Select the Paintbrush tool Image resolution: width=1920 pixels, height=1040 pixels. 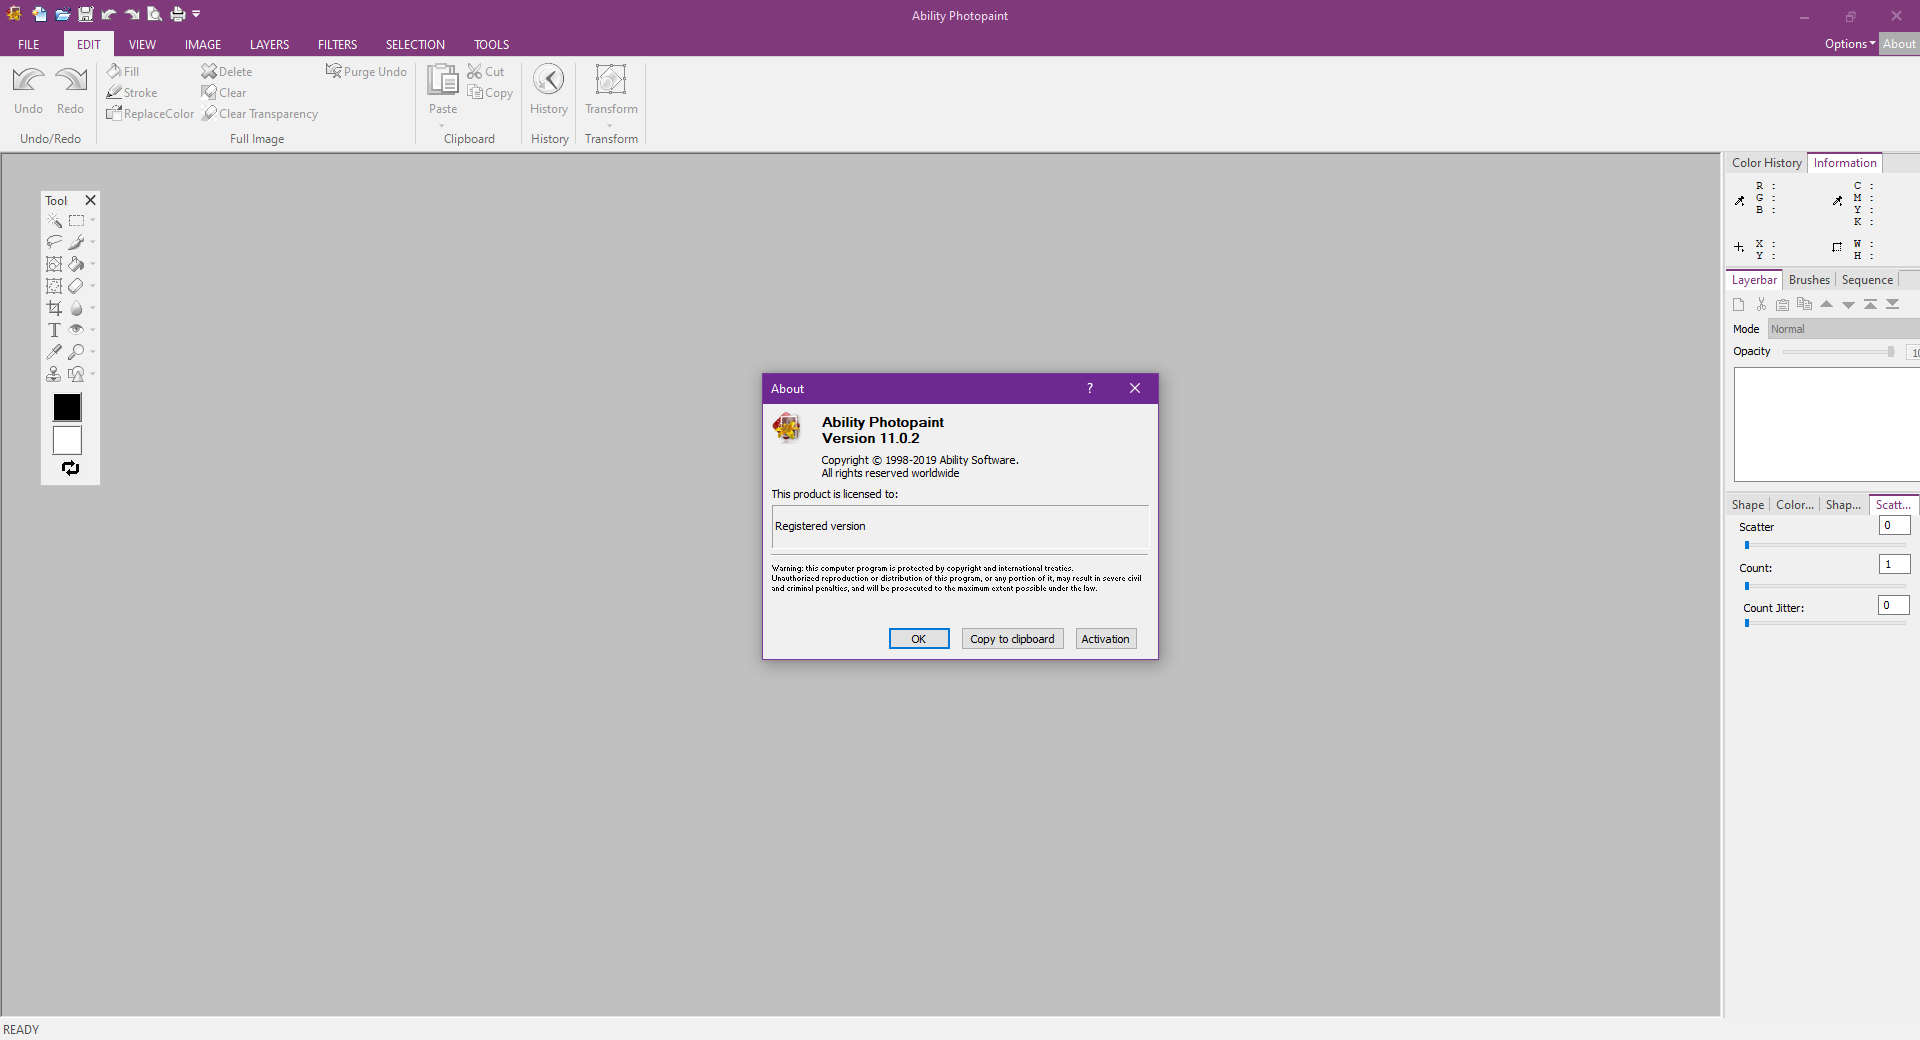point(76,243)
